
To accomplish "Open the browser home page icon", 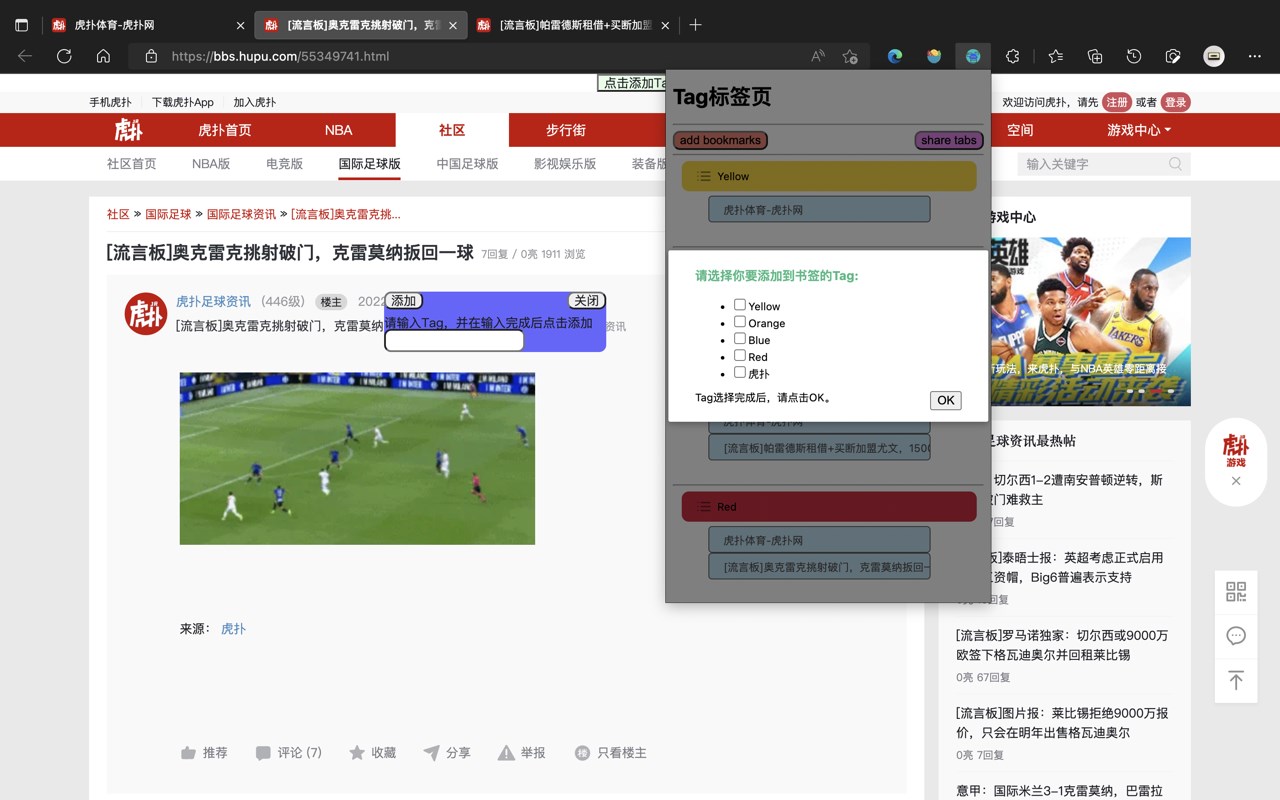I will (103, 56).
